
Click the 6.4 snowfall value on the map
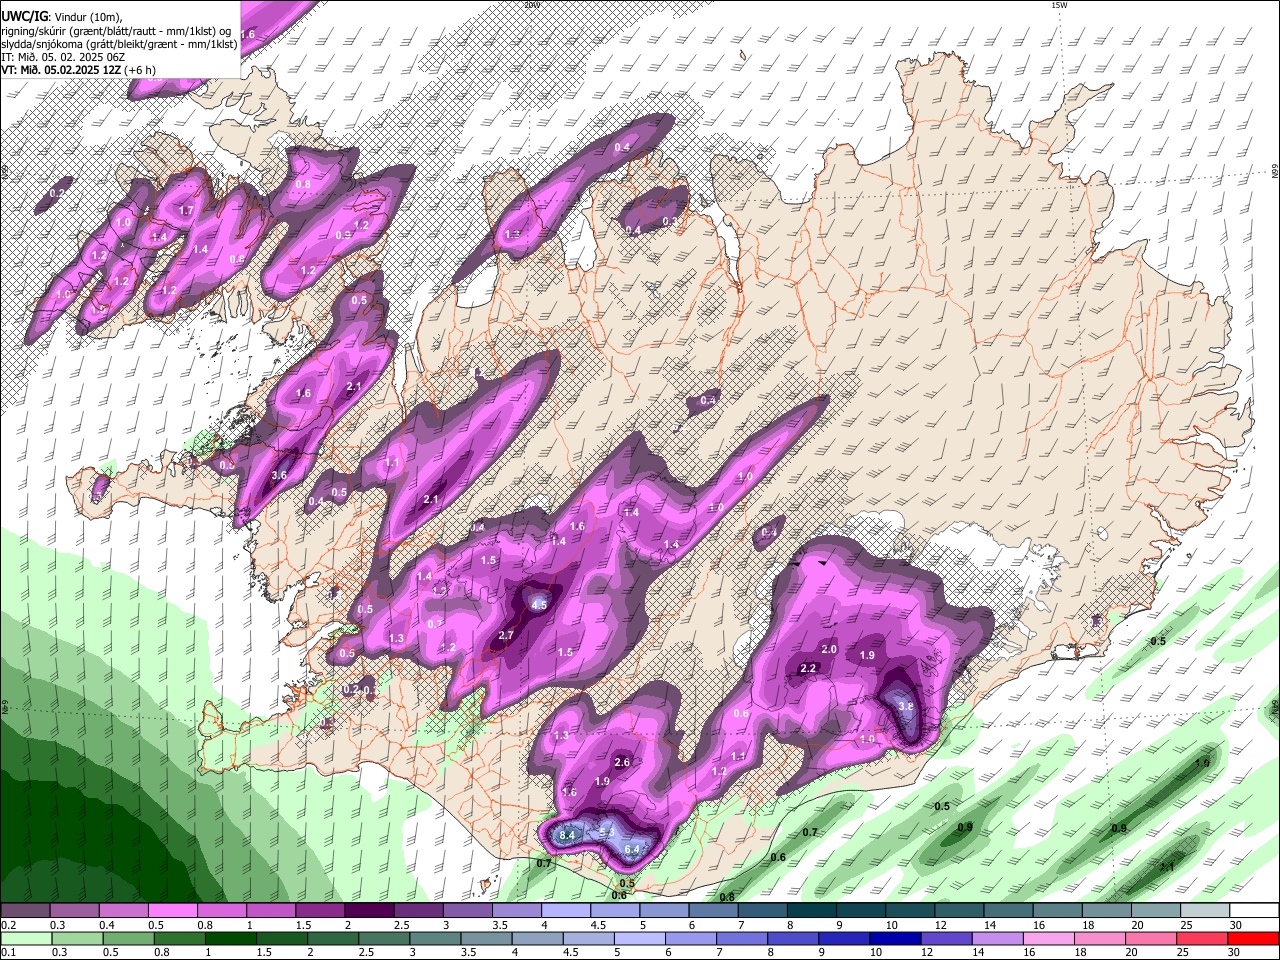pyautogui.click(x=632, y=849)
